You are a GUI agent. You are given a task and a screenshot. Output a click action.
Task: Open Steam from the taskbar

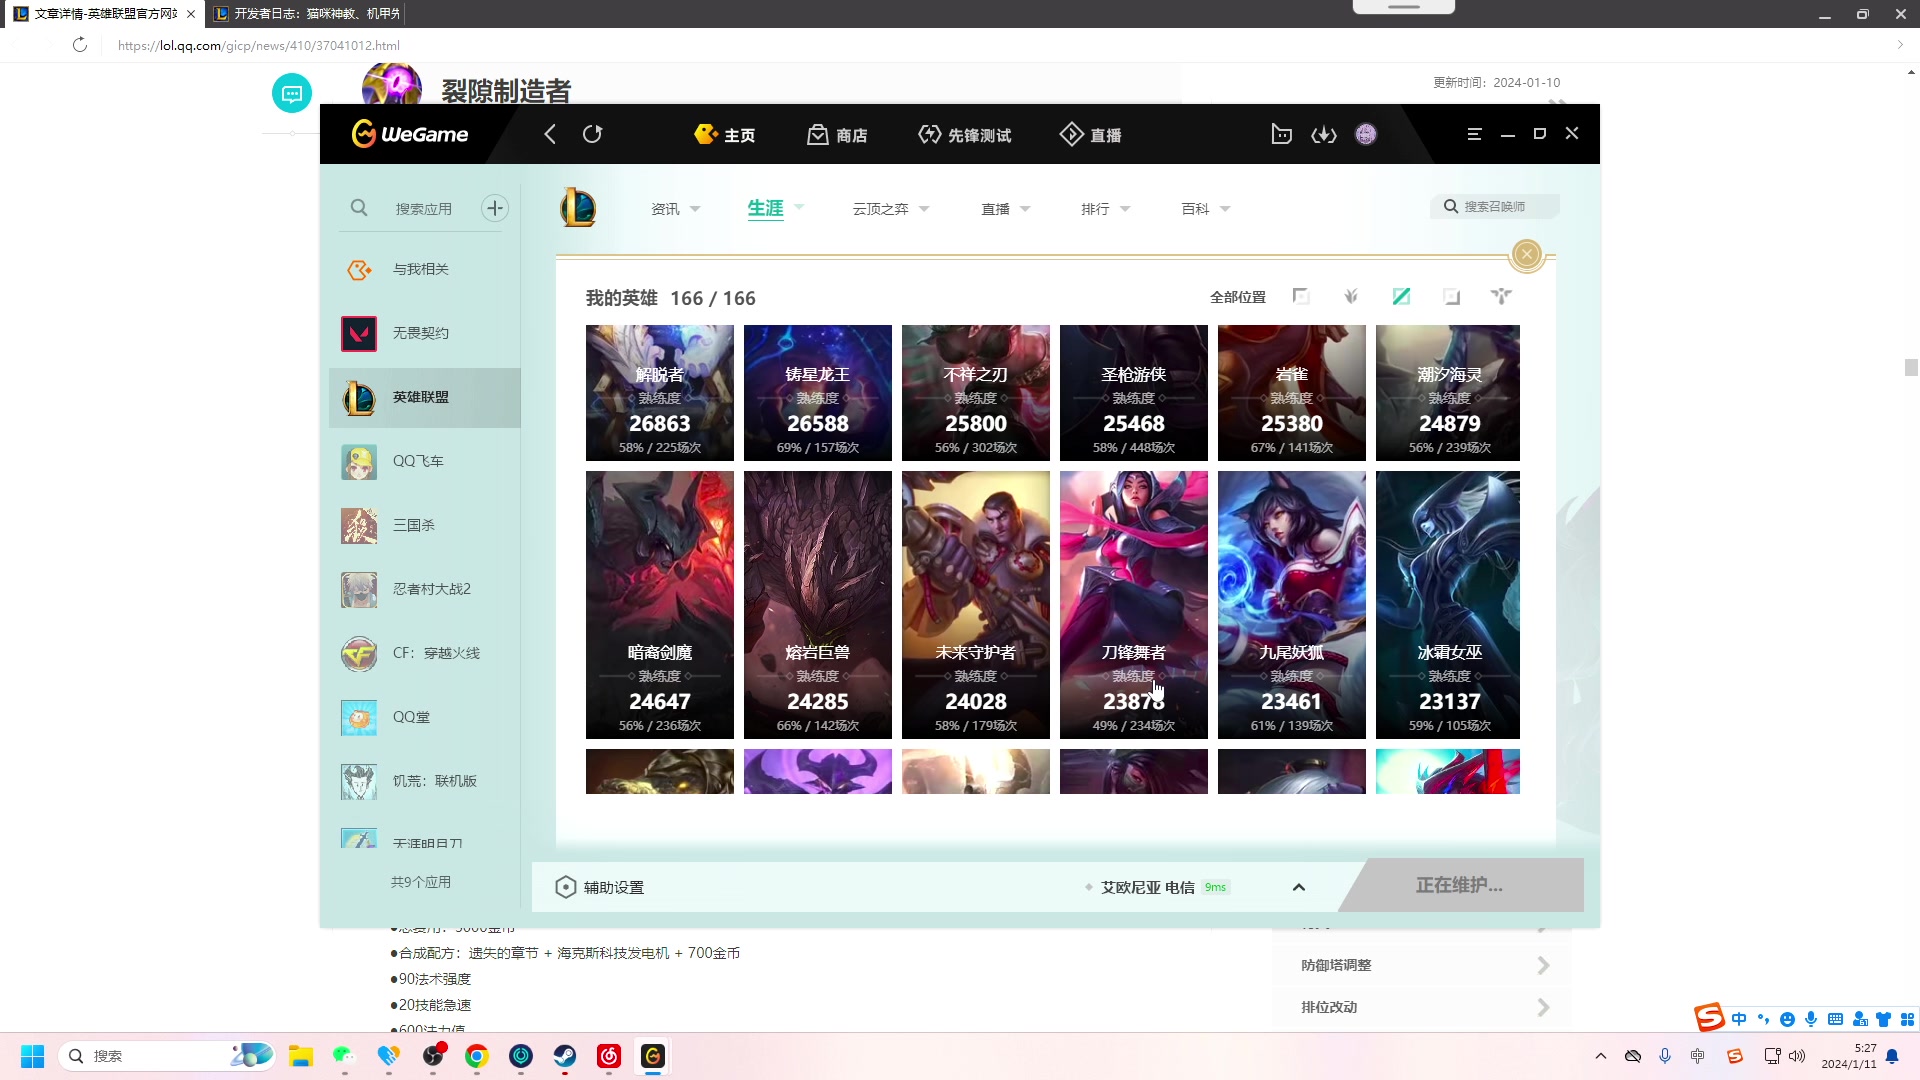tap(565, 1056)
